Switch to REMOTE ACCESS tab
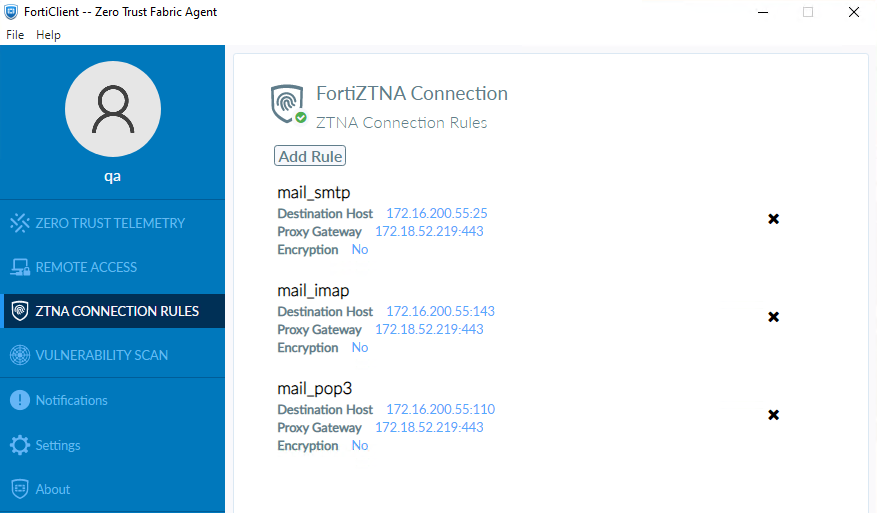This screenshot has height=513, width=877. pyautogui.click(x=86, y=267)
